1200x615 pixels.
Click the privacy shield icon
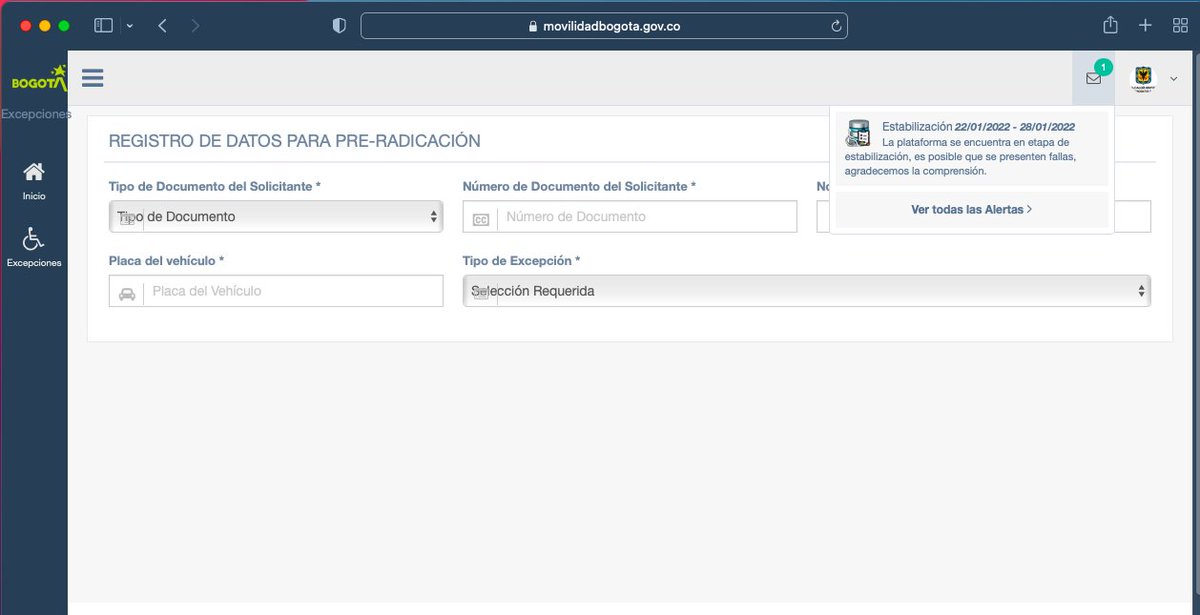pos(339,26)
